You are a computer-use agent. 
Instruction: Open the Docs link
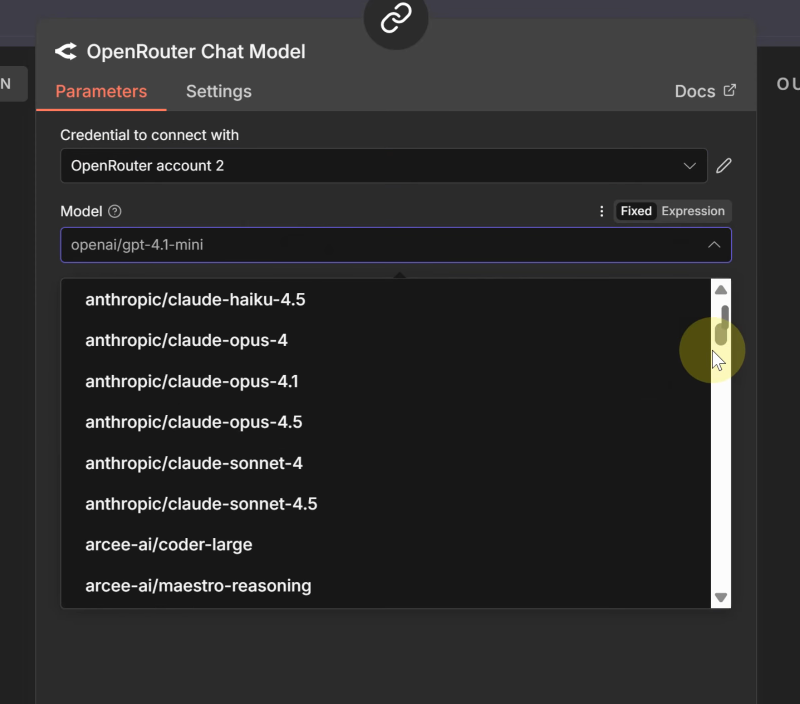coord(695,91)
